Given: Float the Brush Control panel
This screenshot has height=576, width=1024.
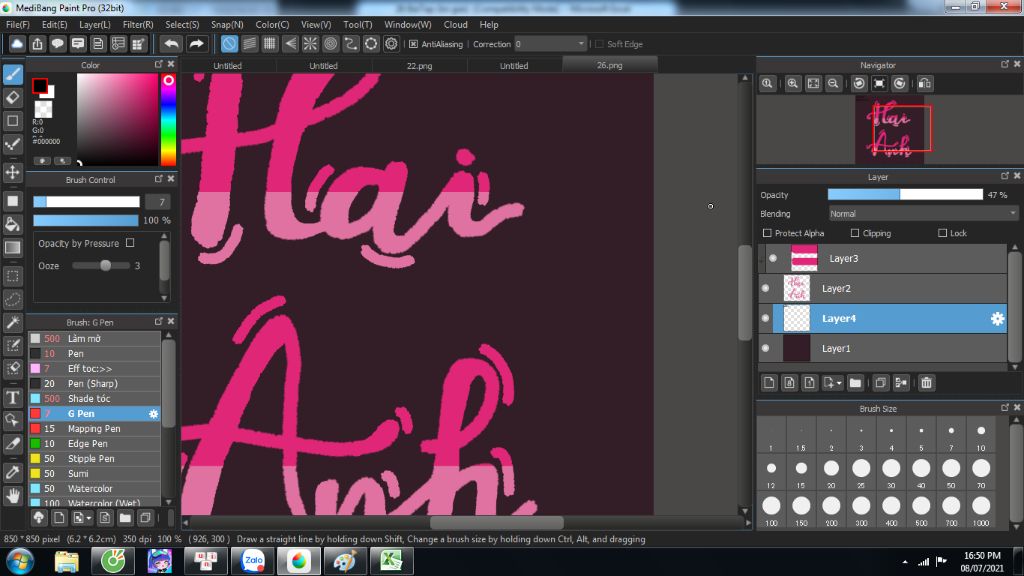Looking at the screenshot, I should click(x=159, y=178).
